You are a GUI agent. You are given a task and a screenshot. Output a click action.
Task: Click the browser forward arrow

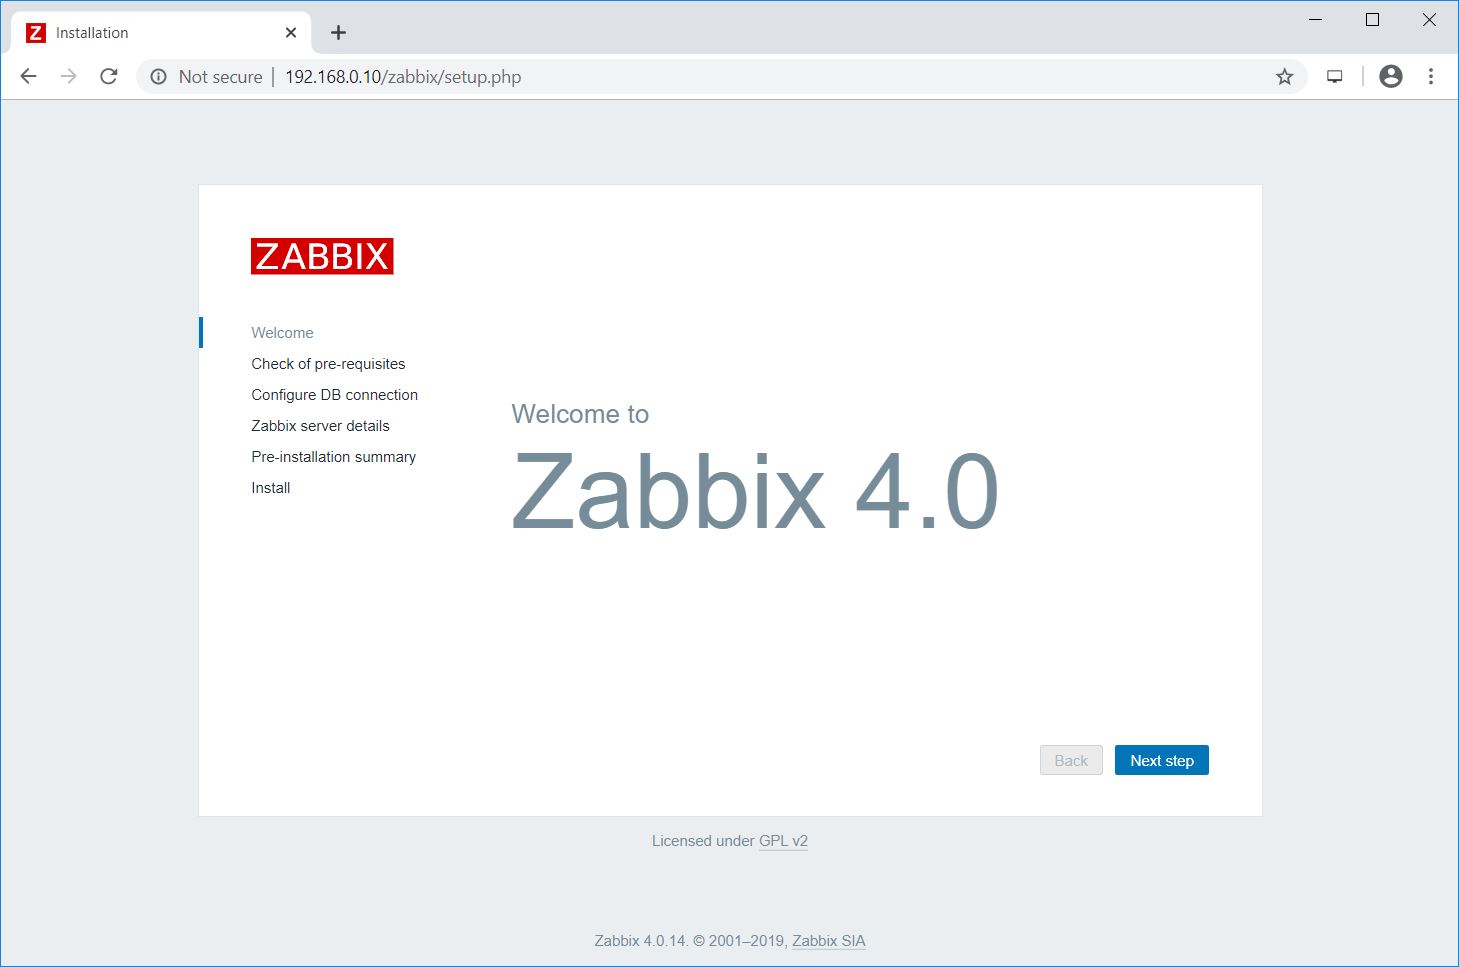point(68,76)
